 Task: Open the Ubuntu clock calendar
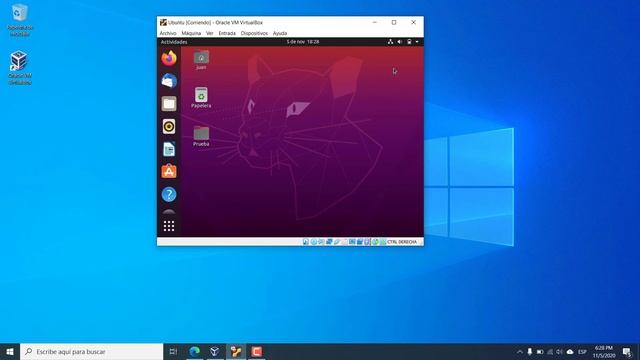point(303,42)
